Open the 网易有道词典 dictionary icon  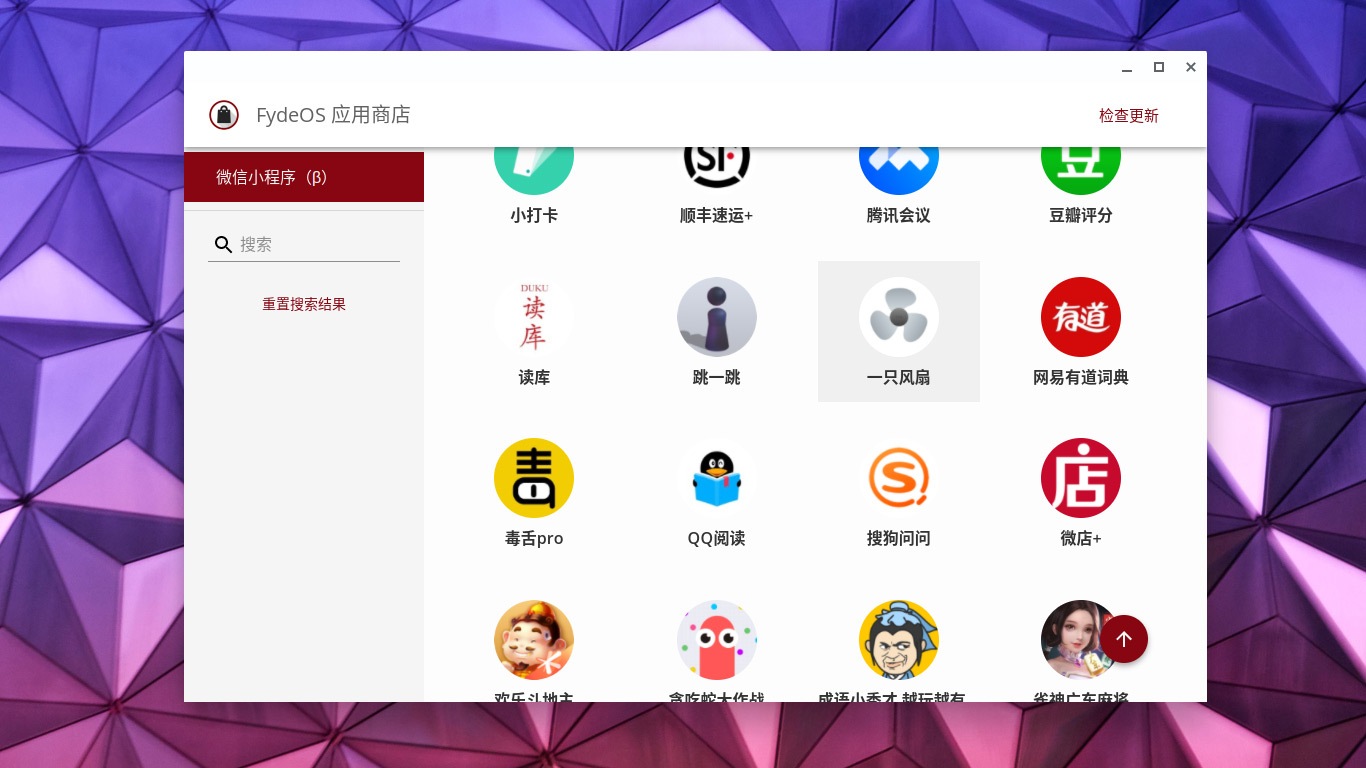[1080, 317]
